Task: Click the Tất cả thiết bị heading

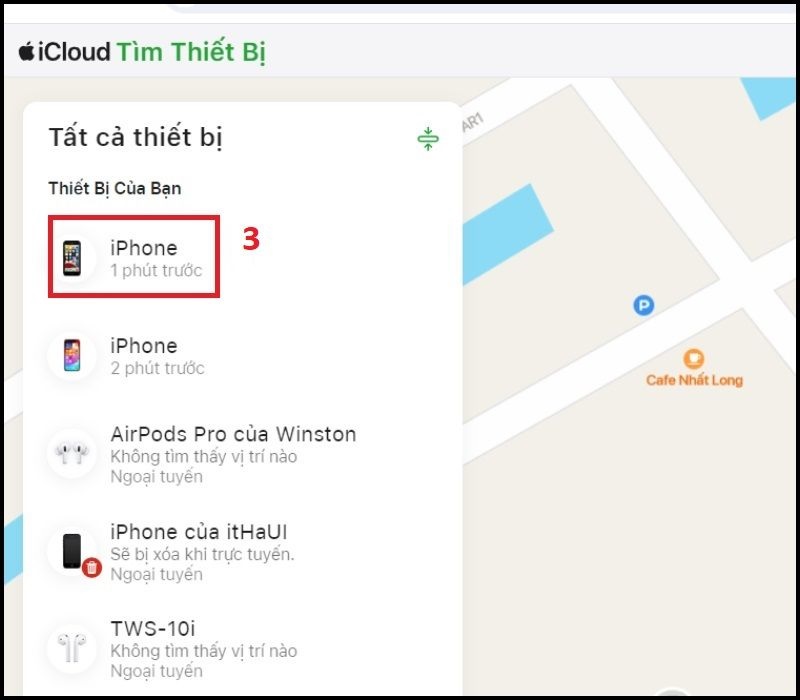Action: [x=135, y=138]
